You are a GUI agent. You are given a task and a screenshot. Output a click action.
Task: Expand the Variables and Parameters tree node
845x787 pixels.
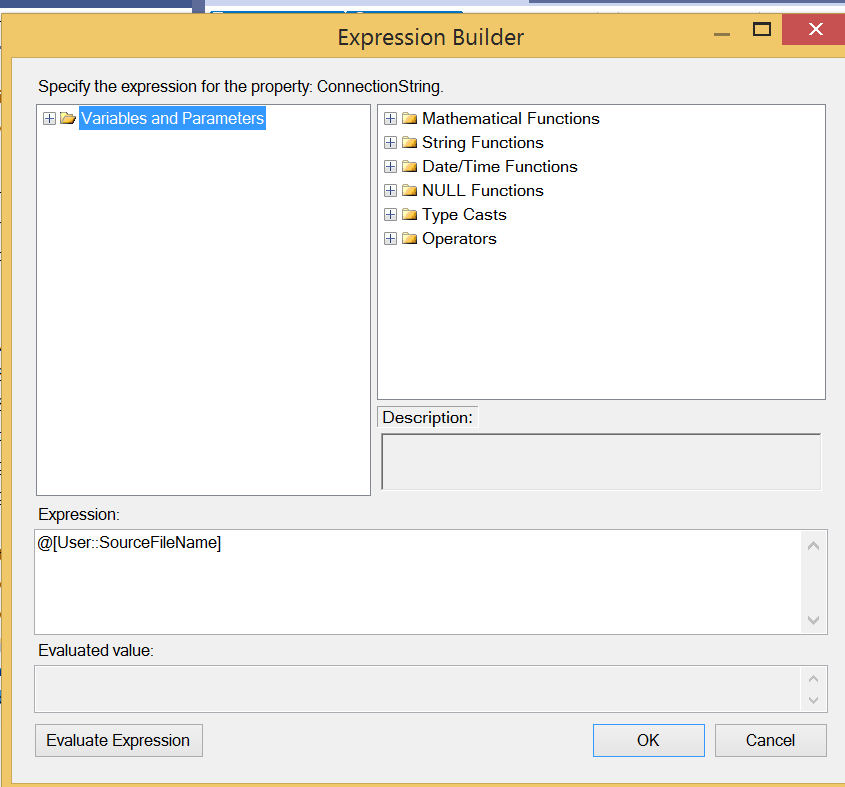[x=49, y=118]
